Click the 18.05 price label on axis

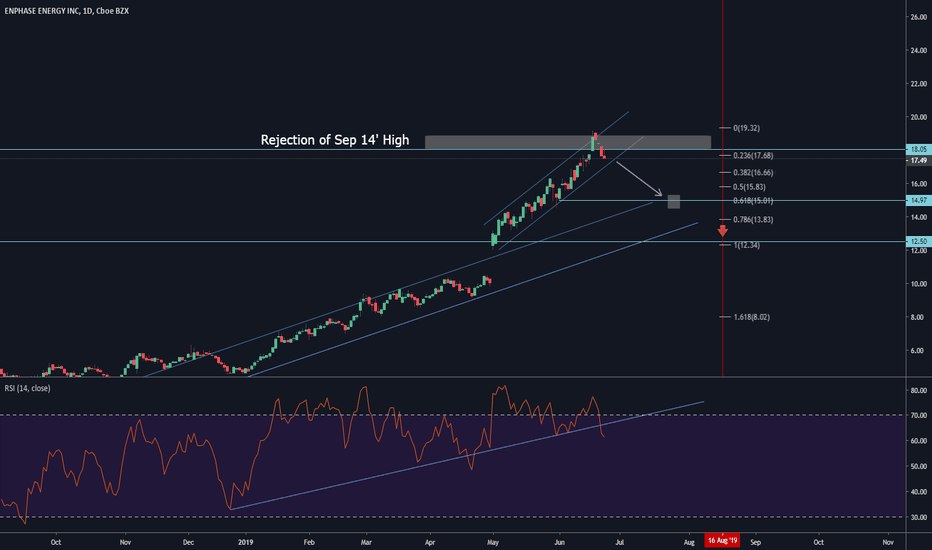[x=918, y=149]
